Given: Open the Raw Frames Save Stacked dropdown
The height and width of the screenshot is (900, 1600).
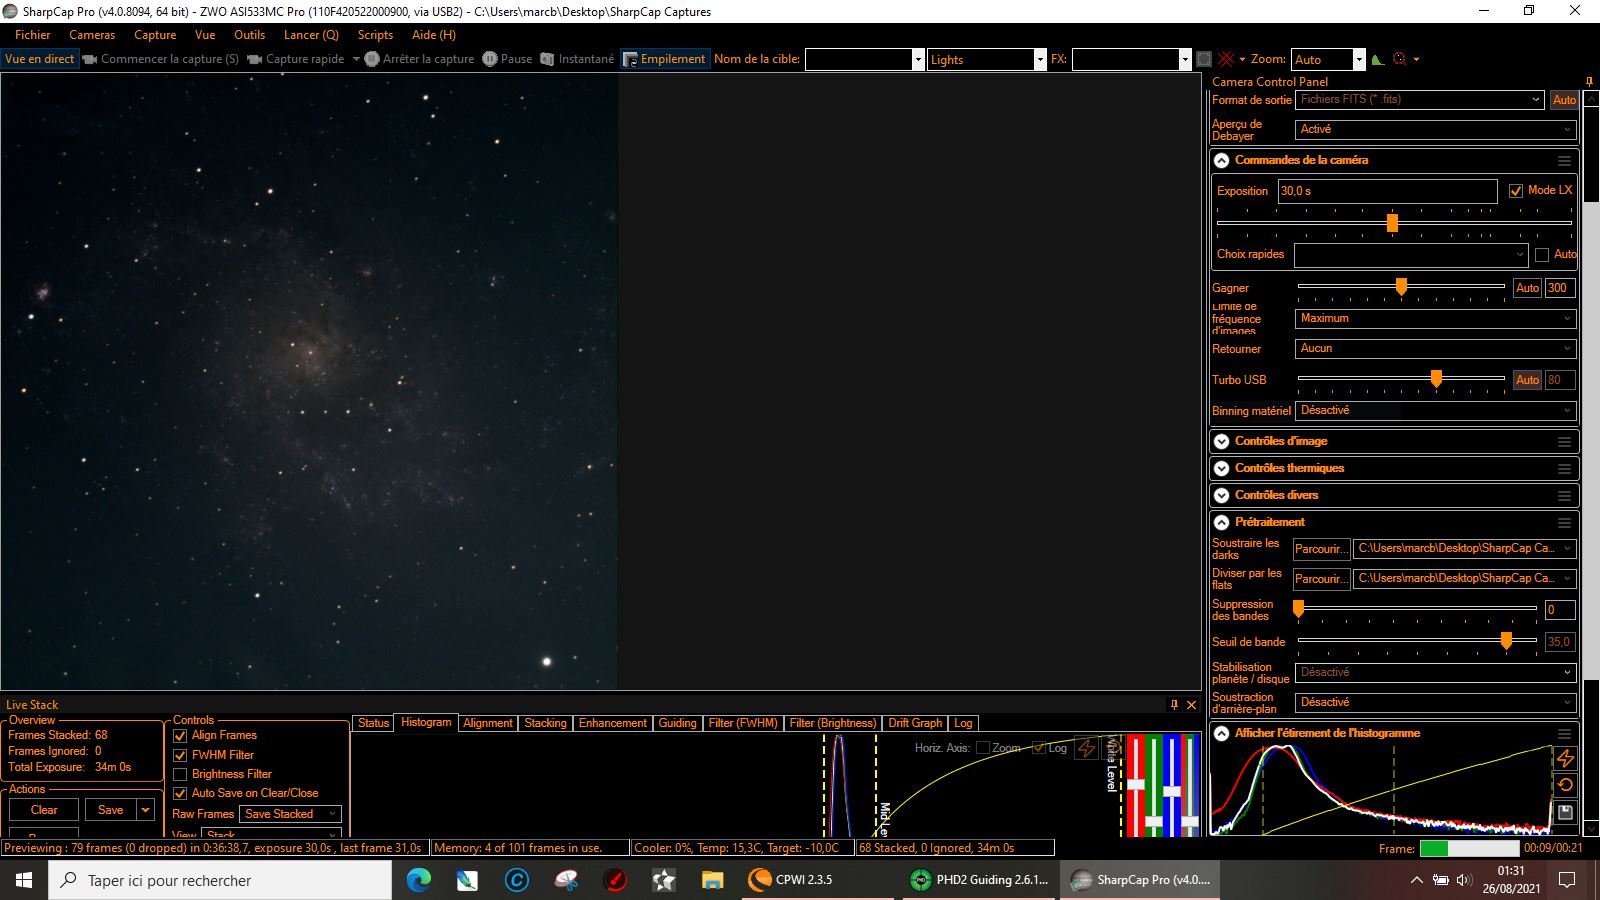Looking at the screenshot, I should 291,814.
